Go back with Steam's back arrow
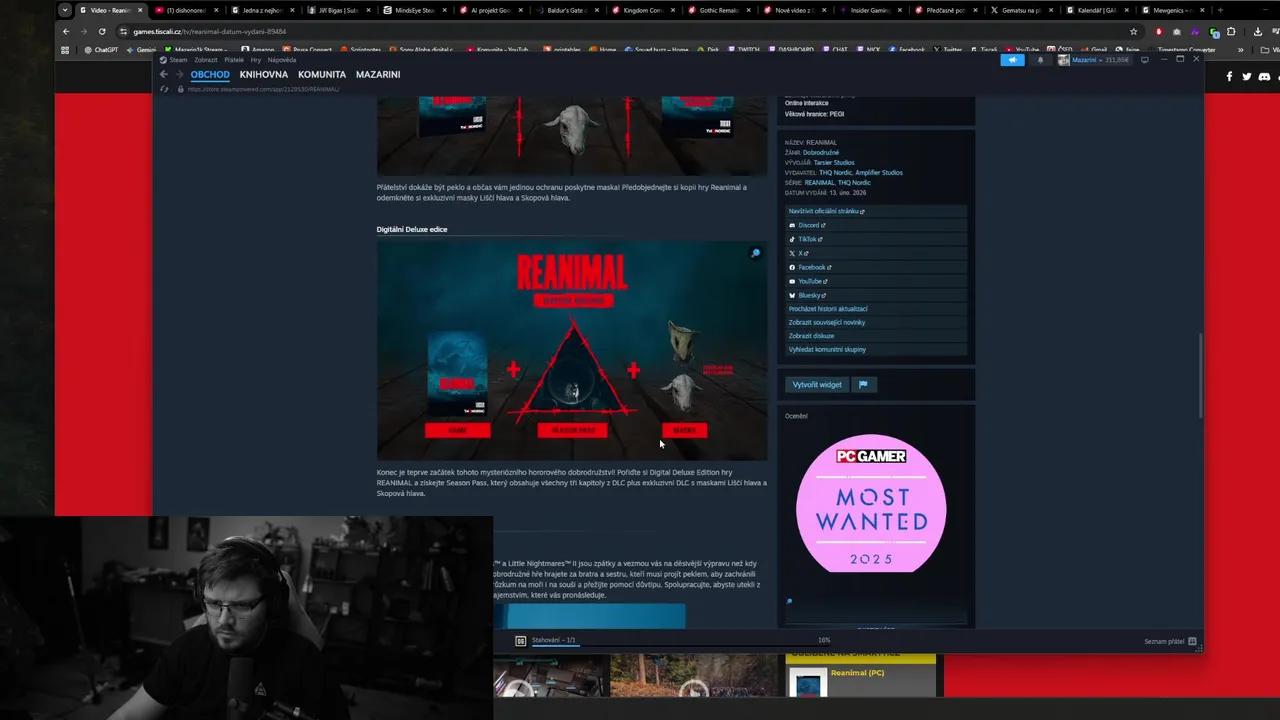 click(x=164, y=75)
